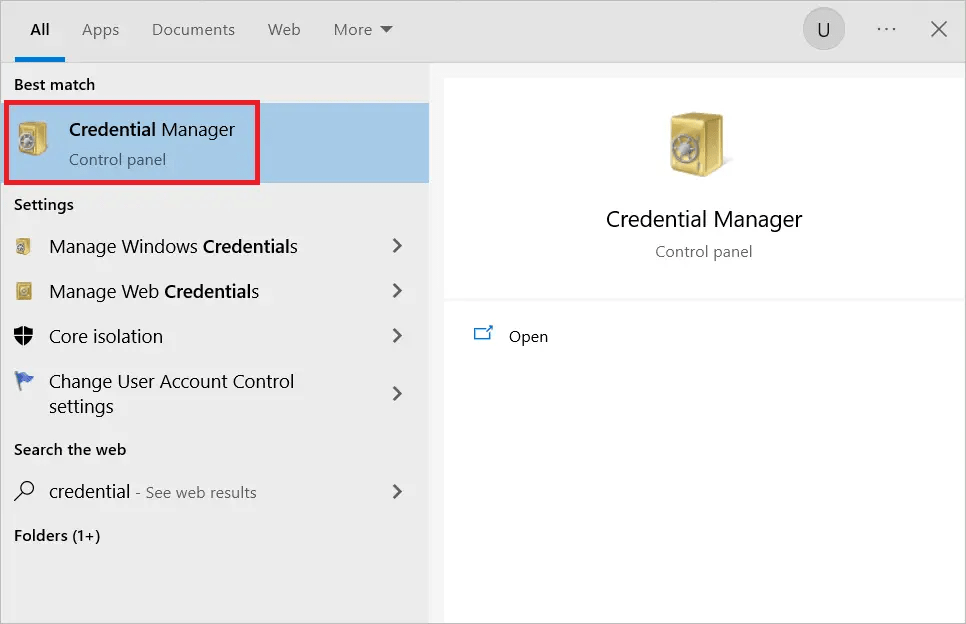Switch to the Documents tab
The height and width of the screenshot is (624, 966).
[x=193, y=30]
